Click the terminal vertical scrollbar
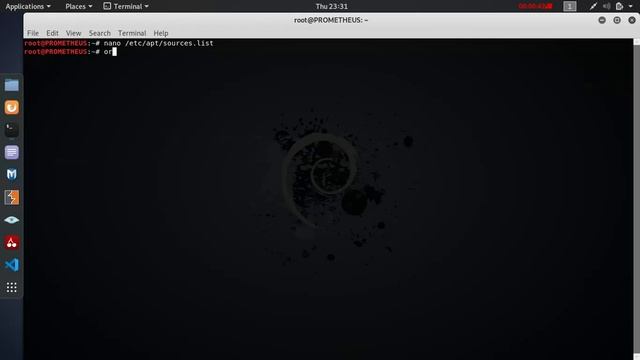Screen dimensions: 640x360 click(636, 199)
